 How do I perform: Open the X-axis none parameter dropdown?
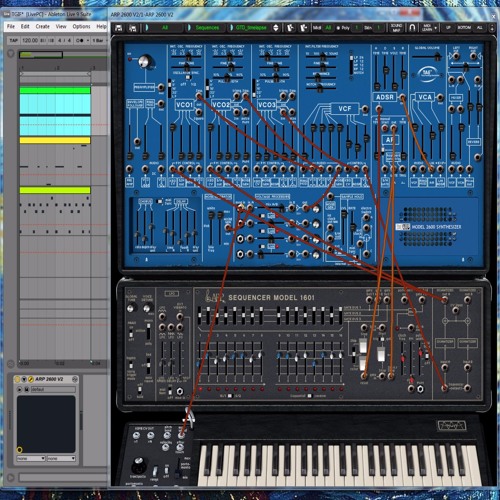pos(31,459)
